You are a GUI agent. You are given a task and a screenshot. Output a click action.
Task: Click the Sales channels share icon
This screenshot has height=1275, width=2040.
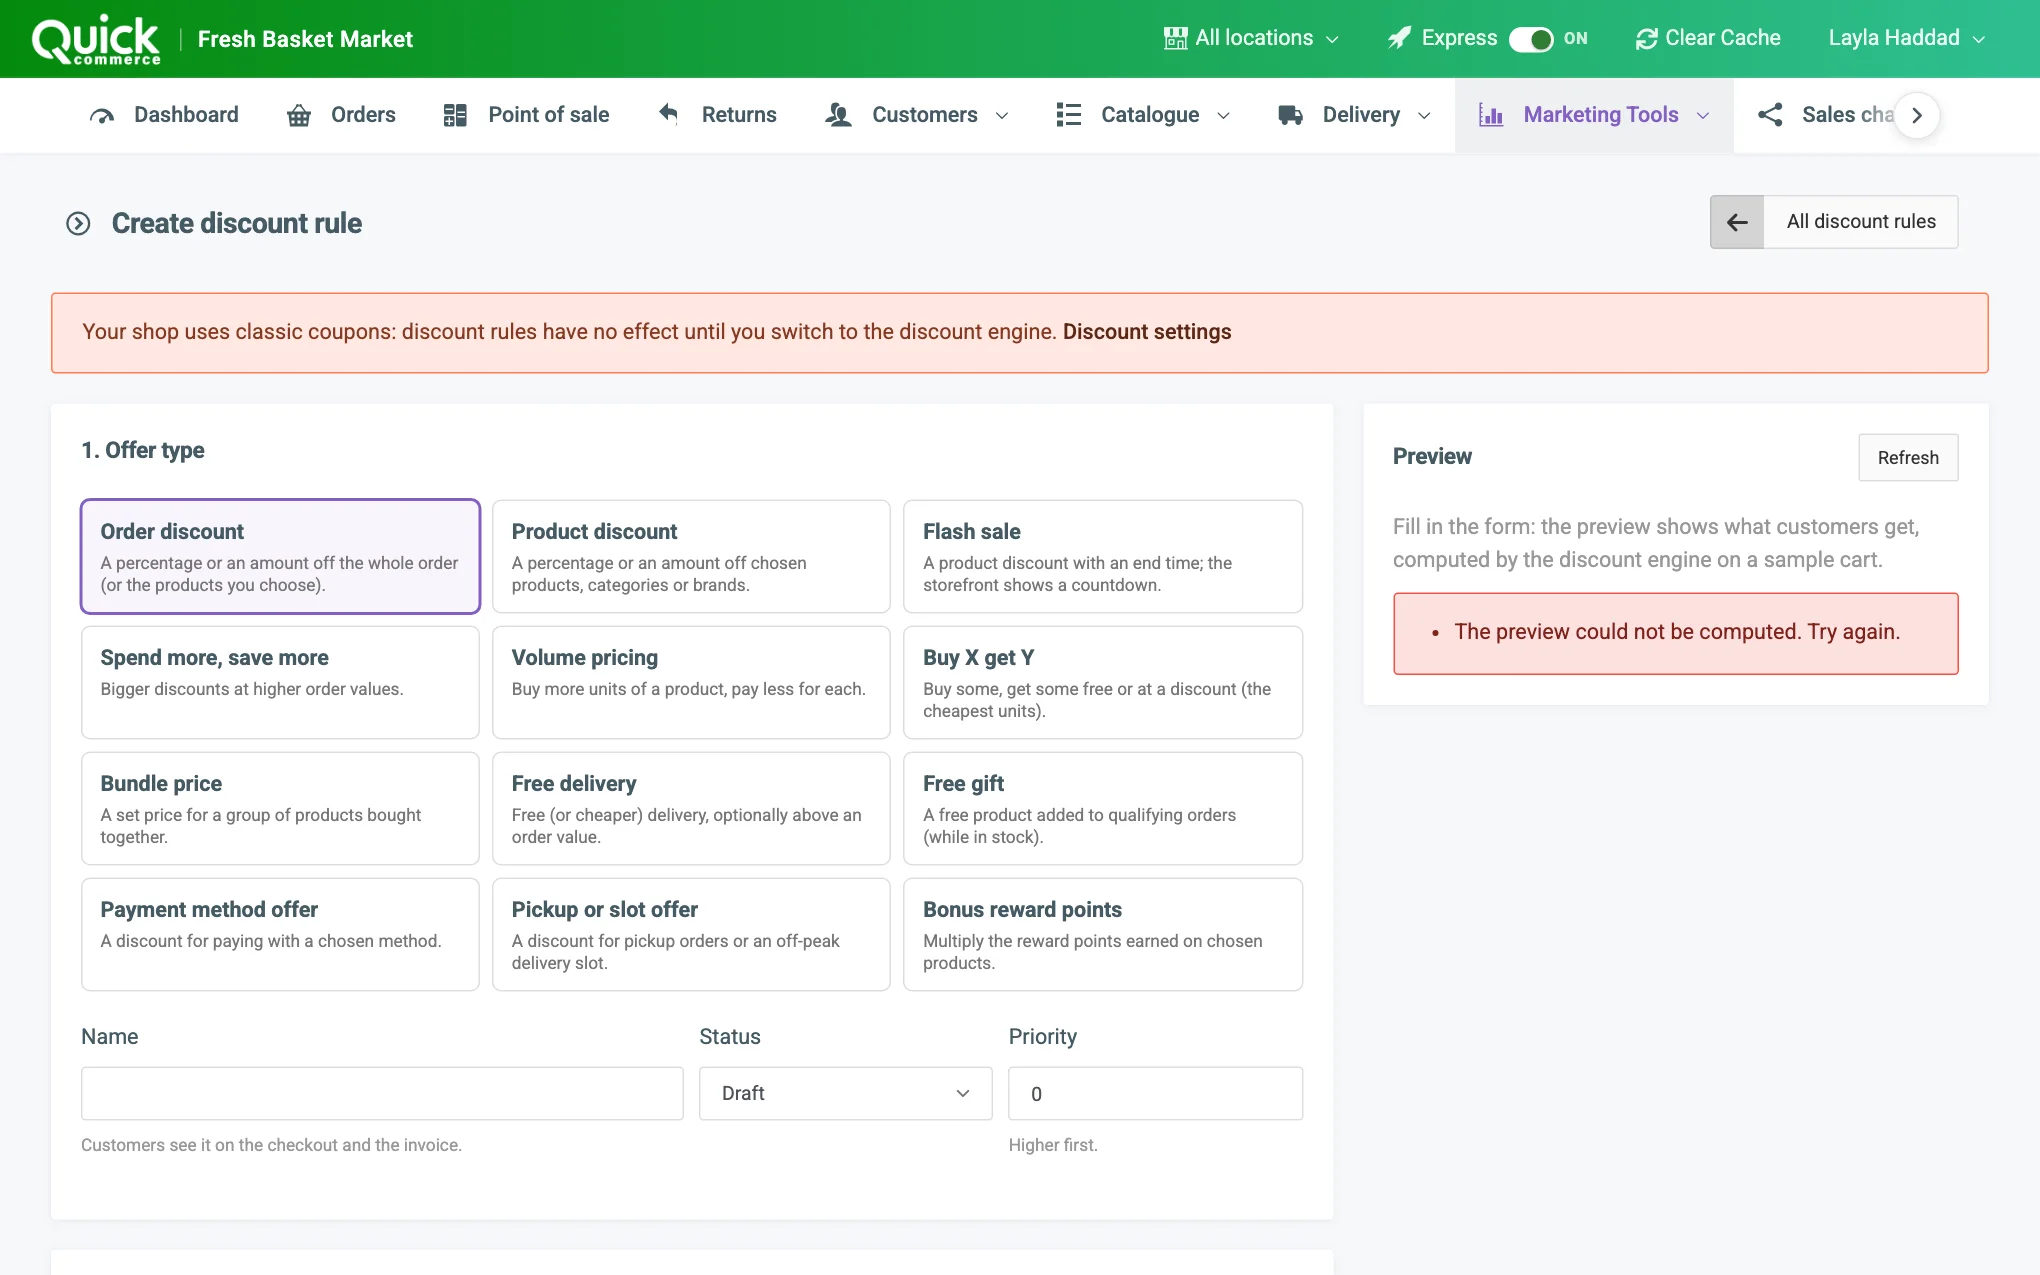1770,115
